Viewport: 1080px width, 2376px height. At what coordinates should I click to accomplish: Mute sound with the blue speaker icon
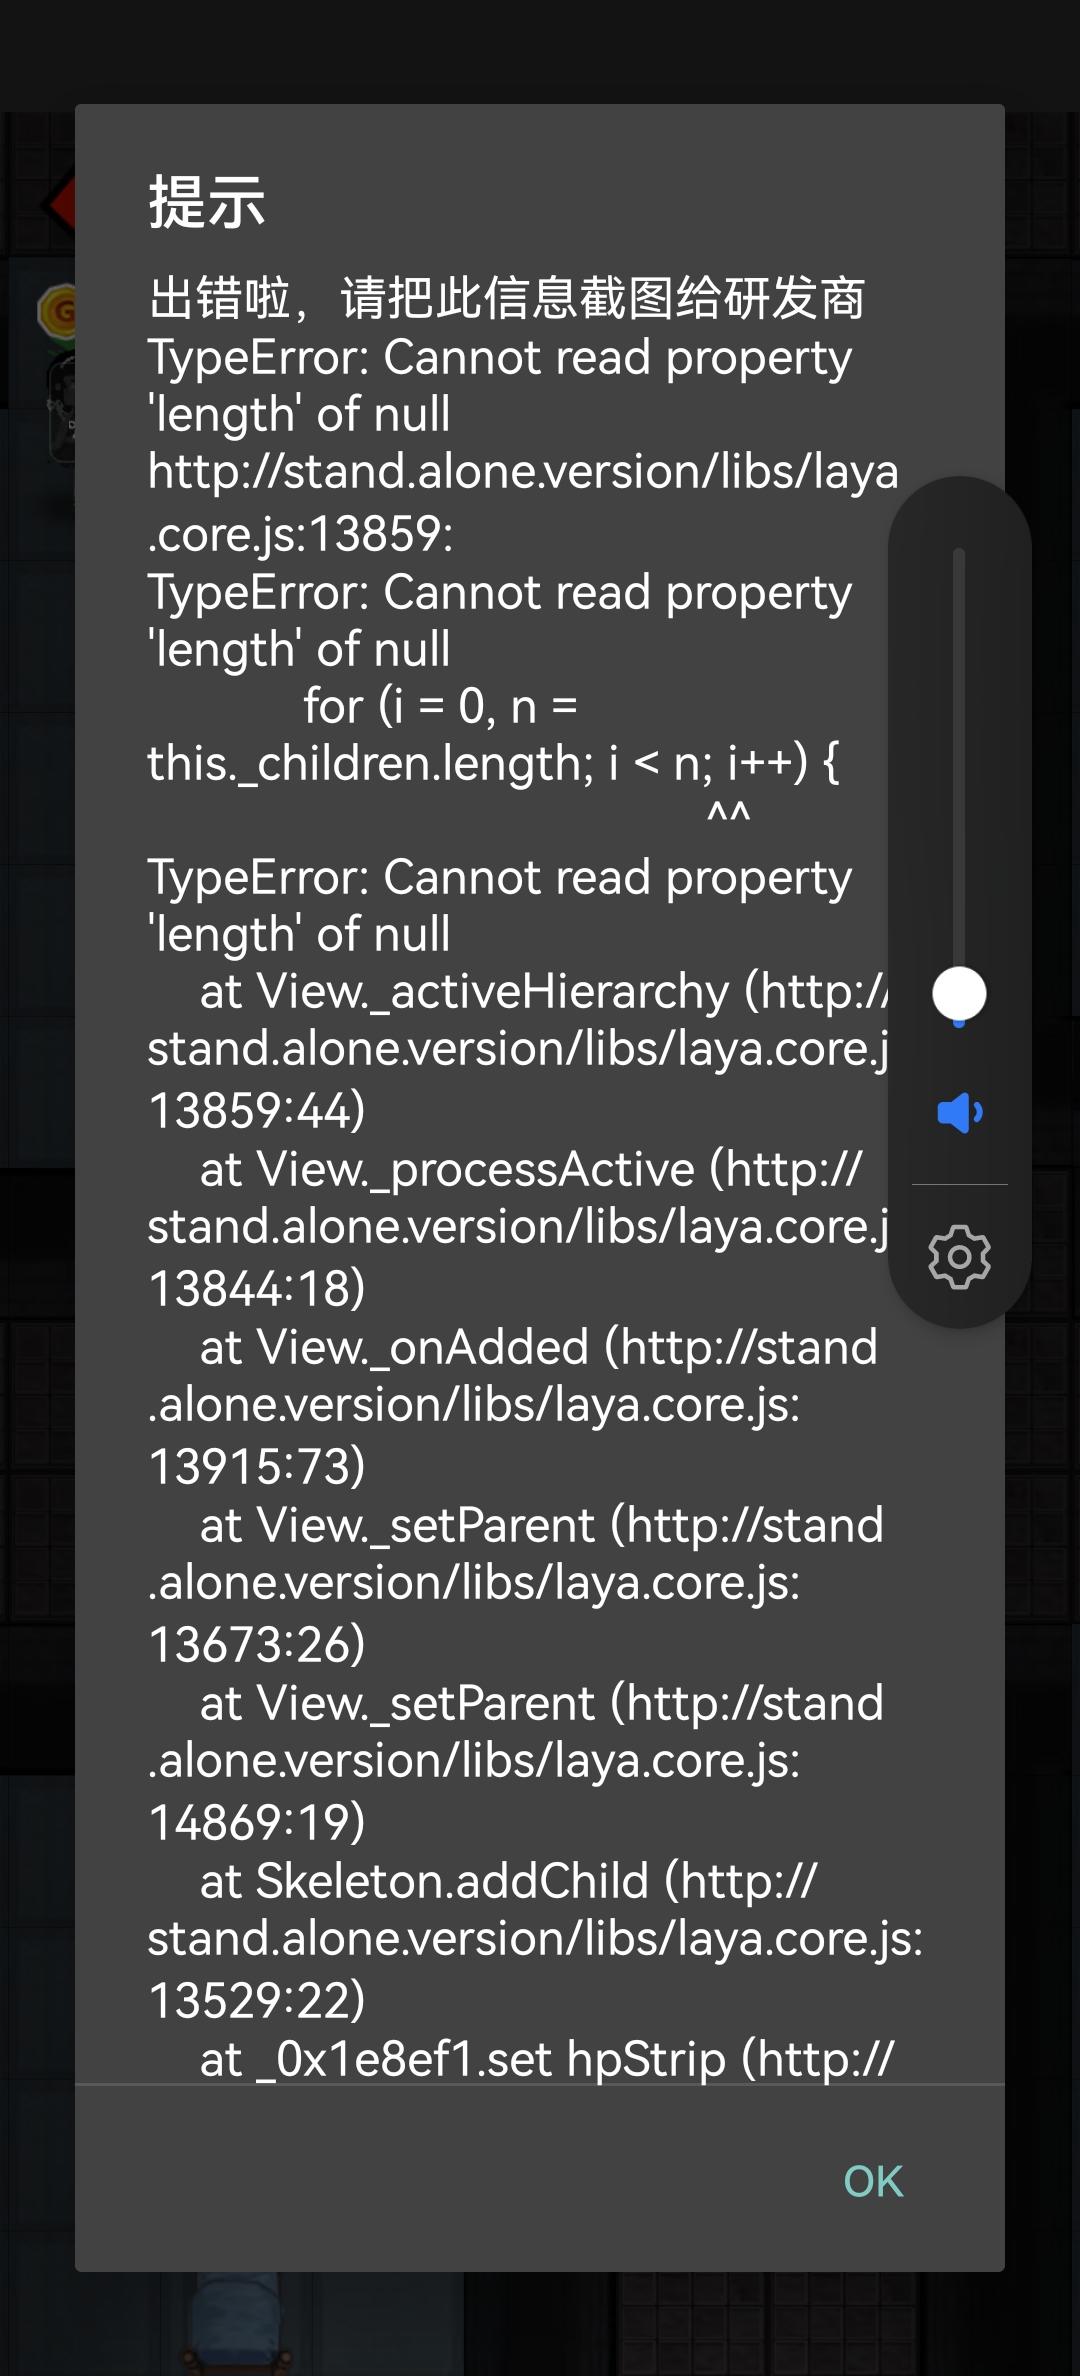(x=959, y=1112)
